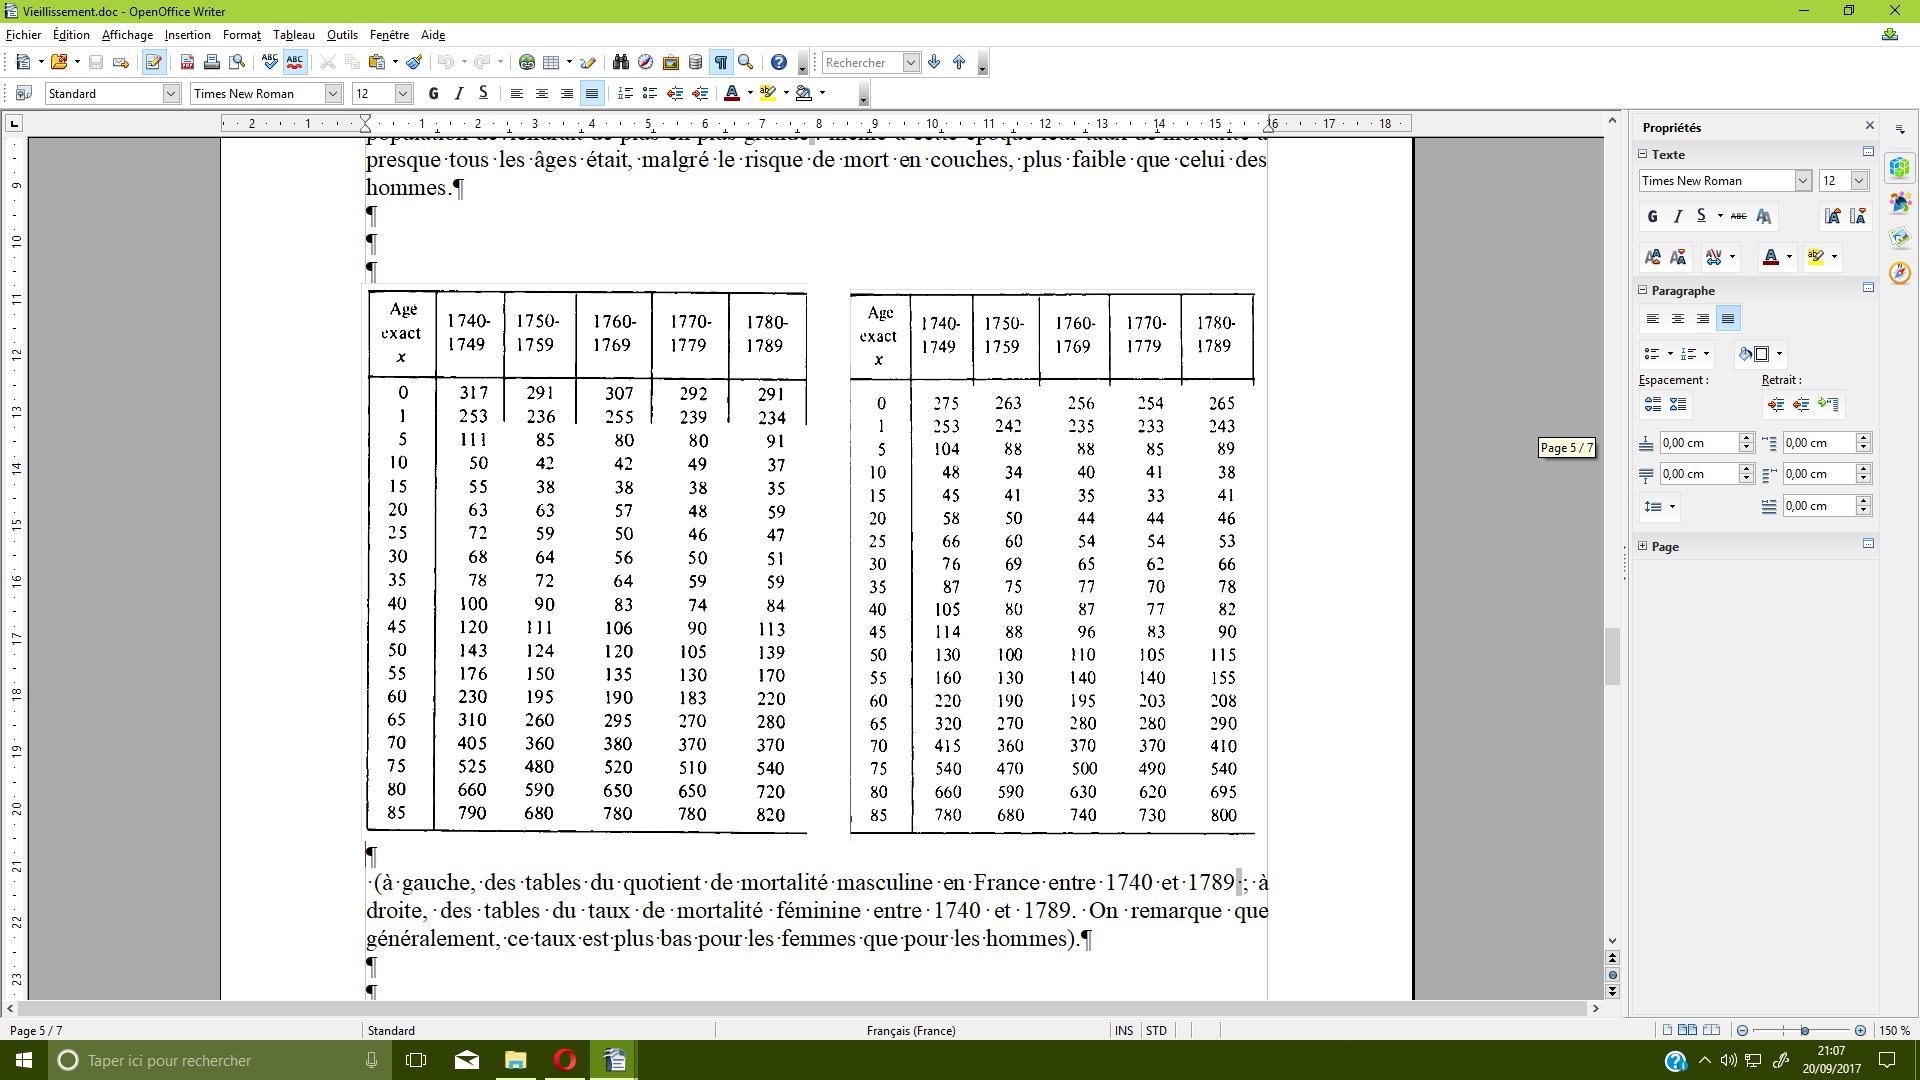Image resolution: width=1920 pixels, height=1080 pixels.
Task: Open the Styles sidebar deck icon
Action: click(1899, 203)
